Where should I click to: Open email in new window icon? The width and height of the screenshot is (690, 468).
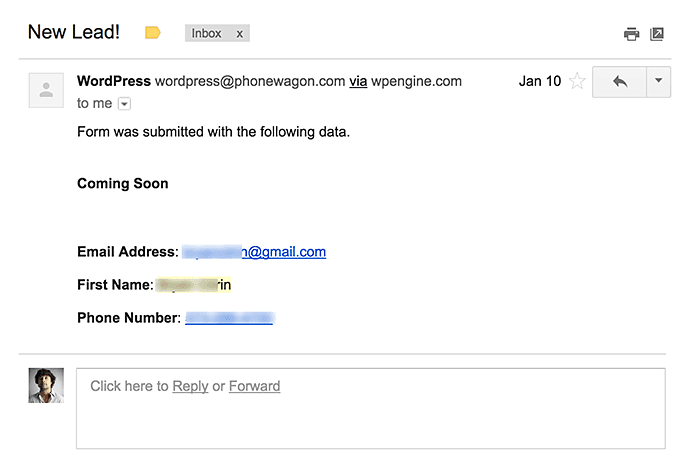[x=657, y=34]
